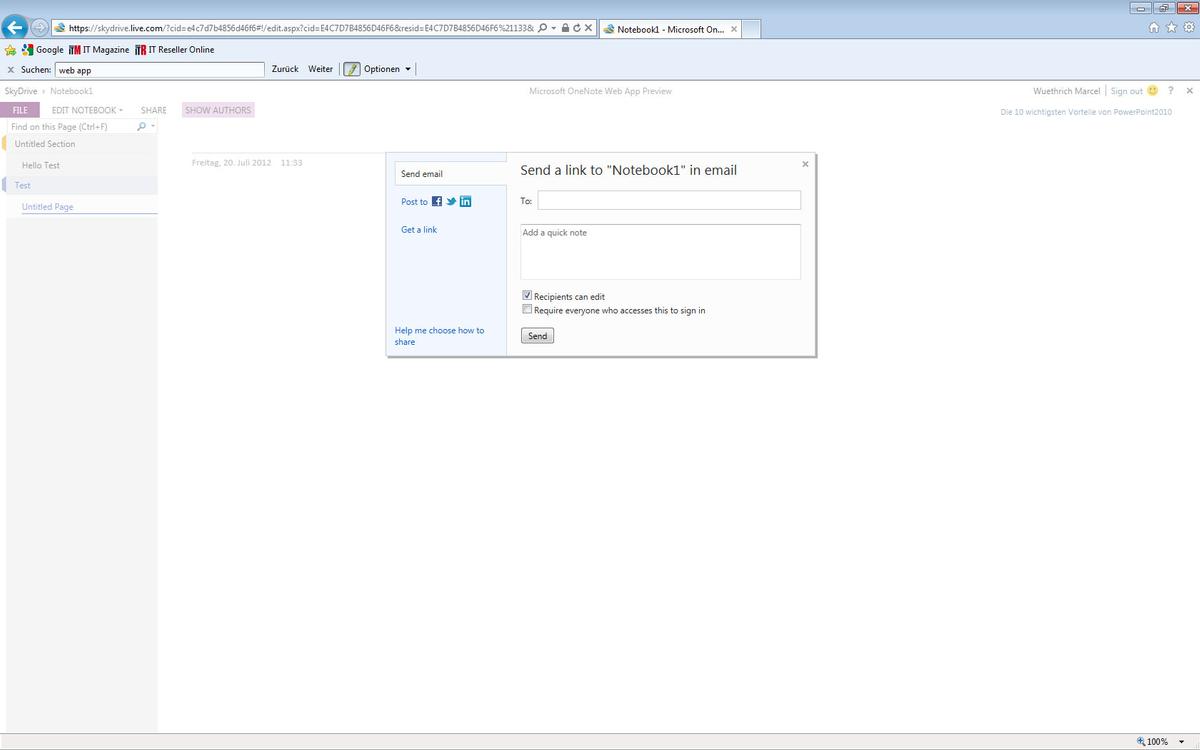Open the PowerPoint2010 Vorteile link
Image resolution: width=1200 pixels, height=750 pixels.
[1086, 112]
